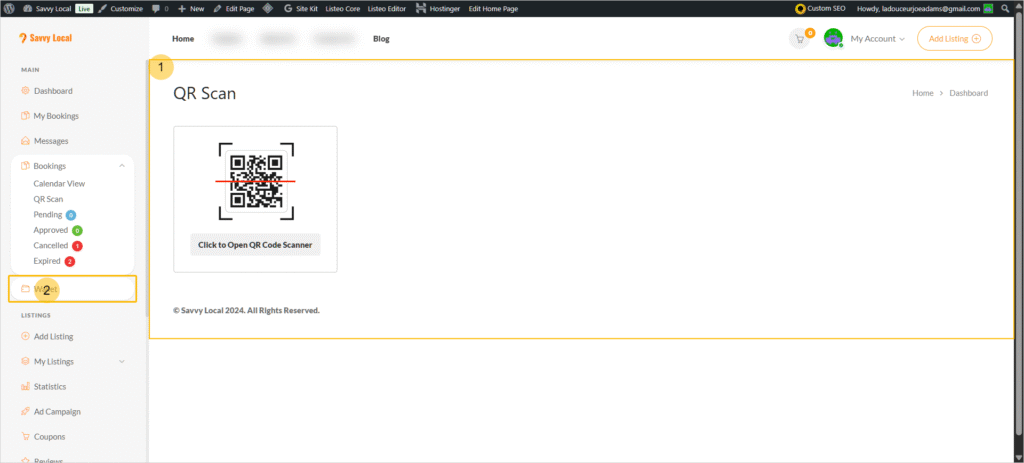1024x463 pixels.
Task: Click the QR code scanner image
Action: coord(255,180)
